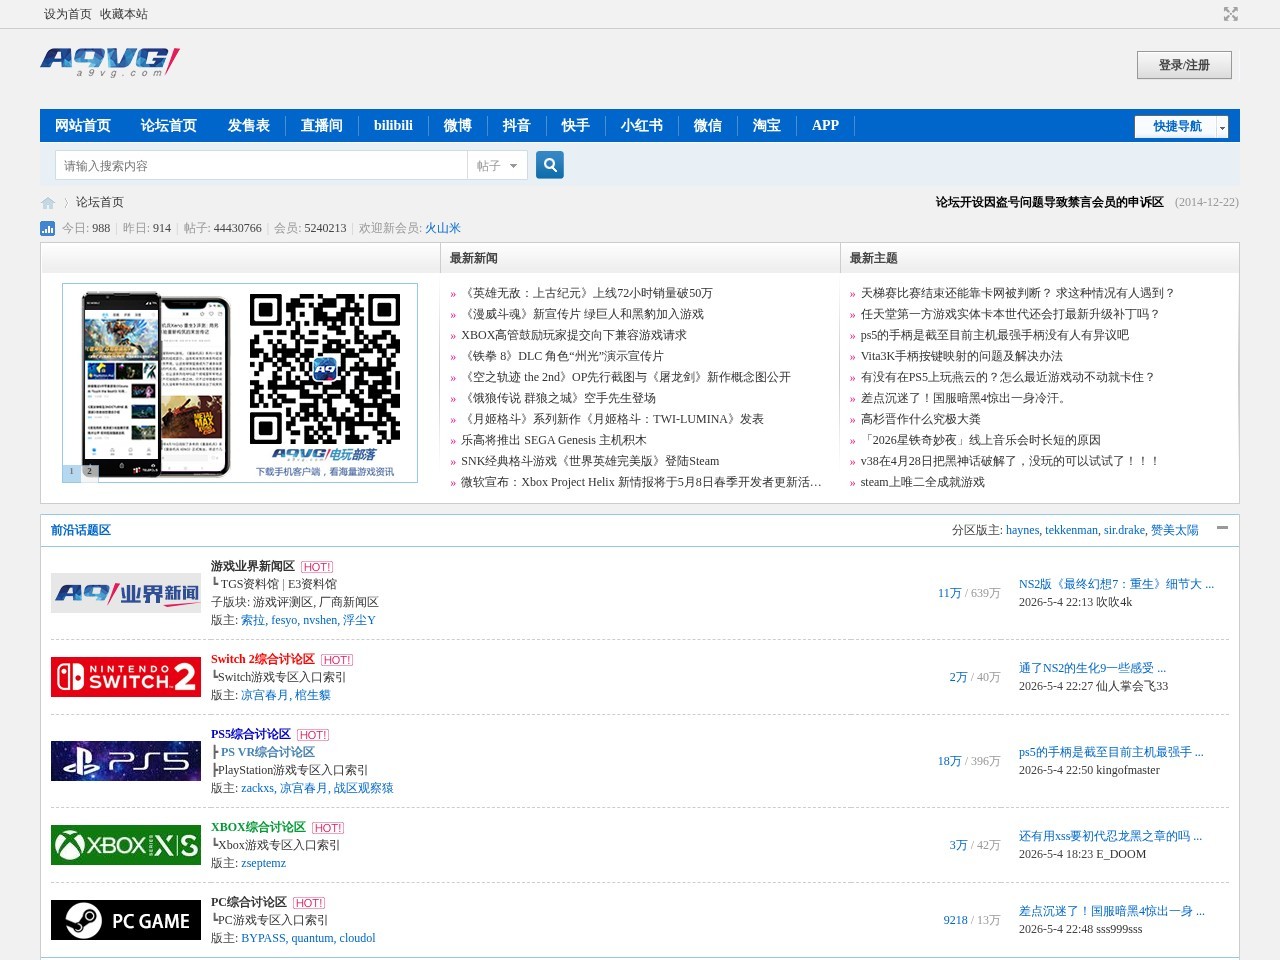Open 快手 navigation item
The image size is (1280, 960).
click(576, 126)
